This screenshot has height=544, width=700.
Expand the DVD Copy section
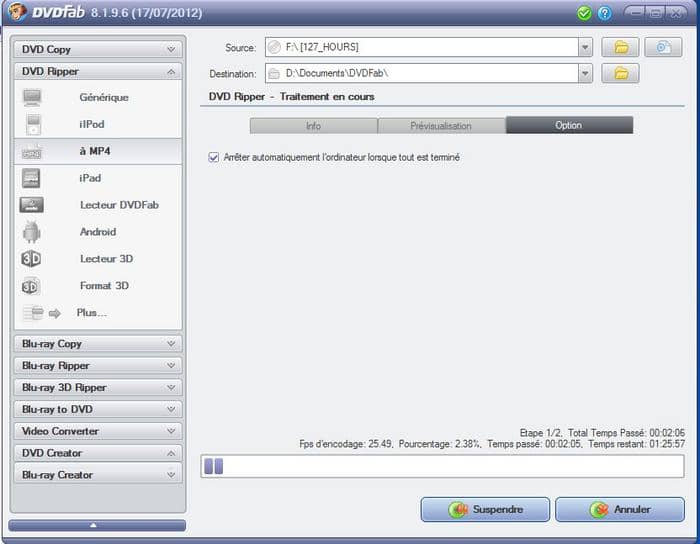pyautogui.click(x=98, y=49)
